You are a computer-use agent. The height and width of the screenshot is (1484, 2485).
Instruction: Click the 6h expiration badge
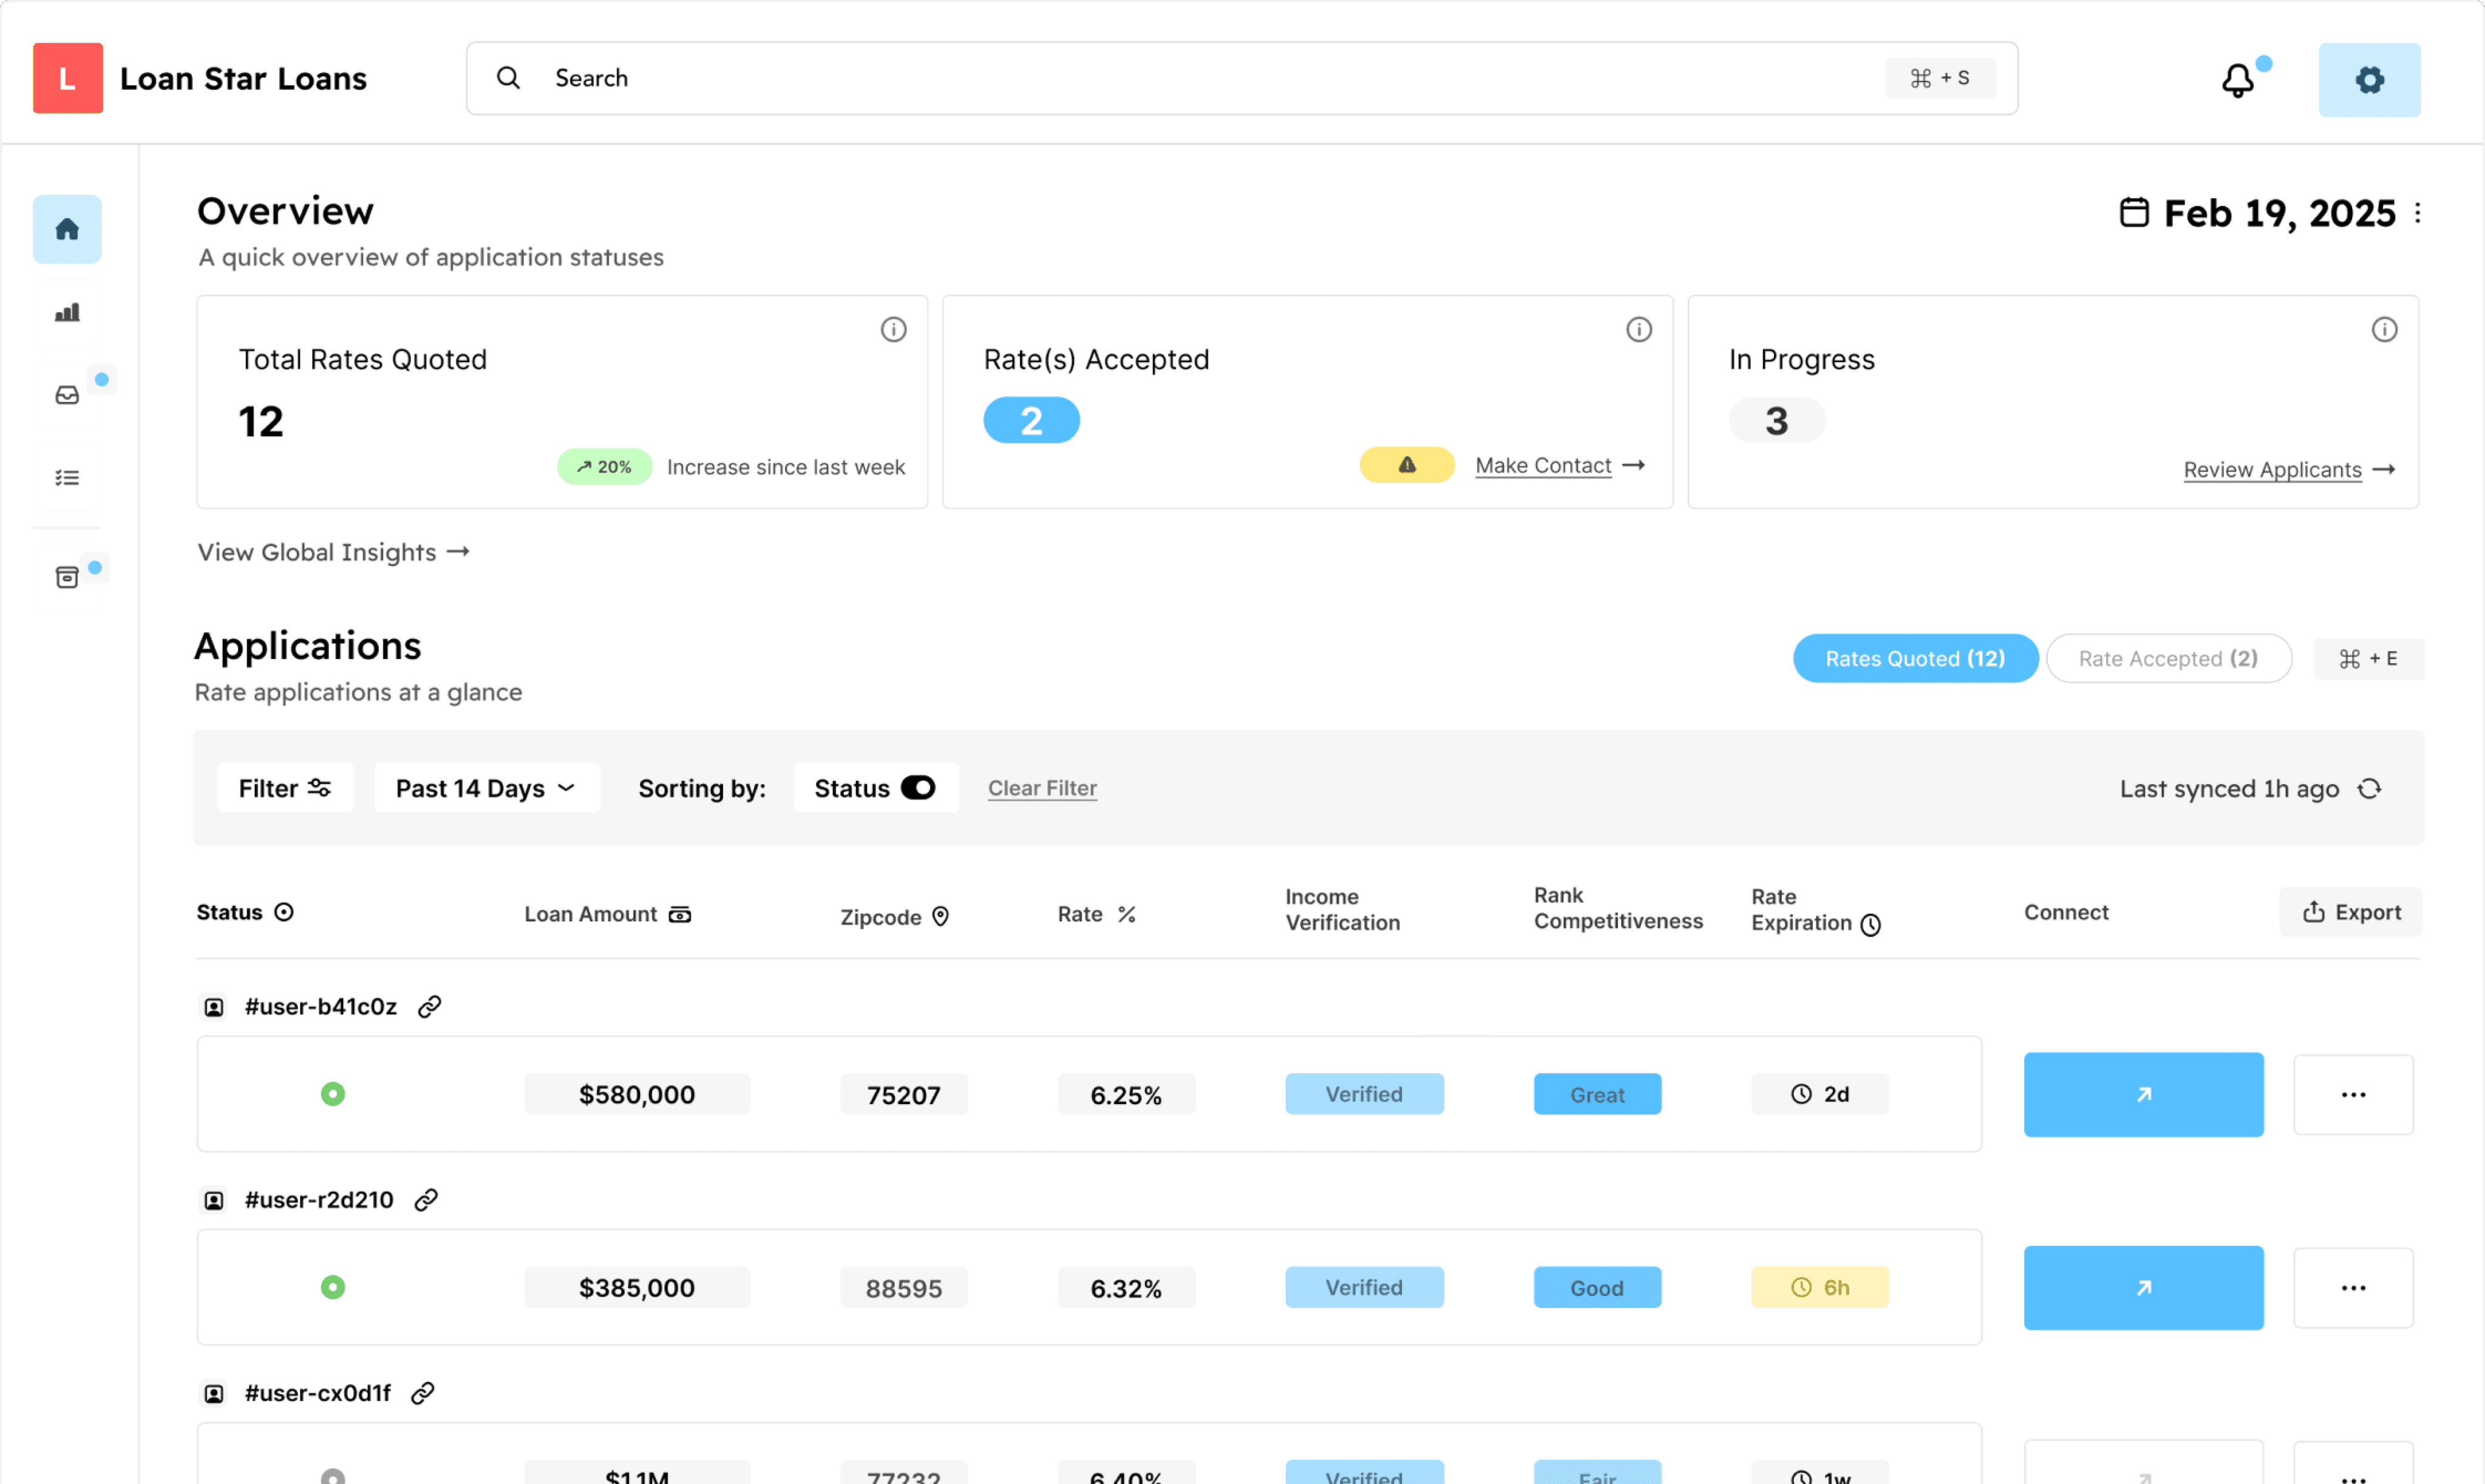tap(1820, 1287)
